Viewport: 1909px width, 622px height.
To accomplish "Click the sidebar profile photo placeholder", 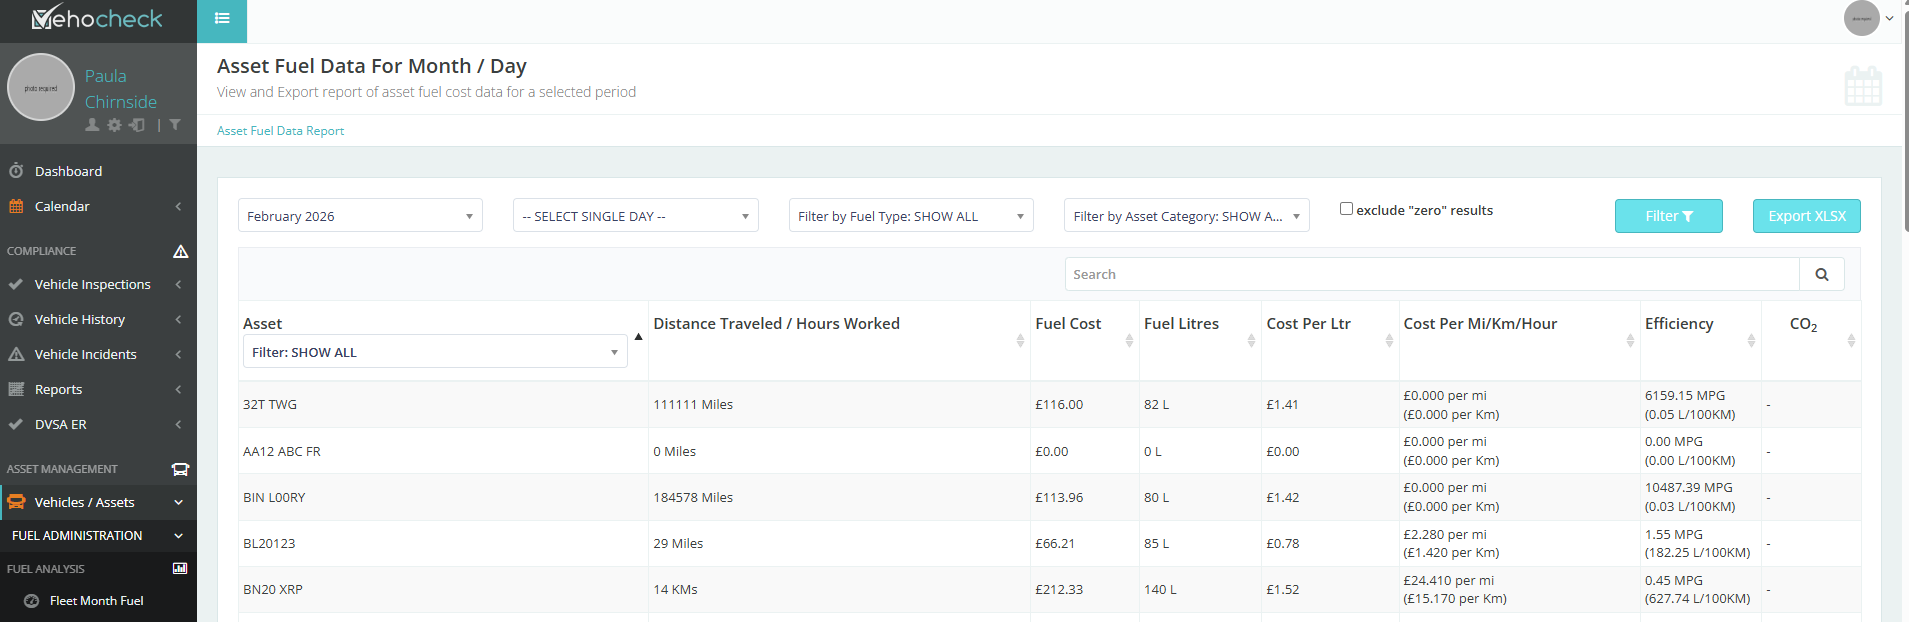I will coord(41,87).
